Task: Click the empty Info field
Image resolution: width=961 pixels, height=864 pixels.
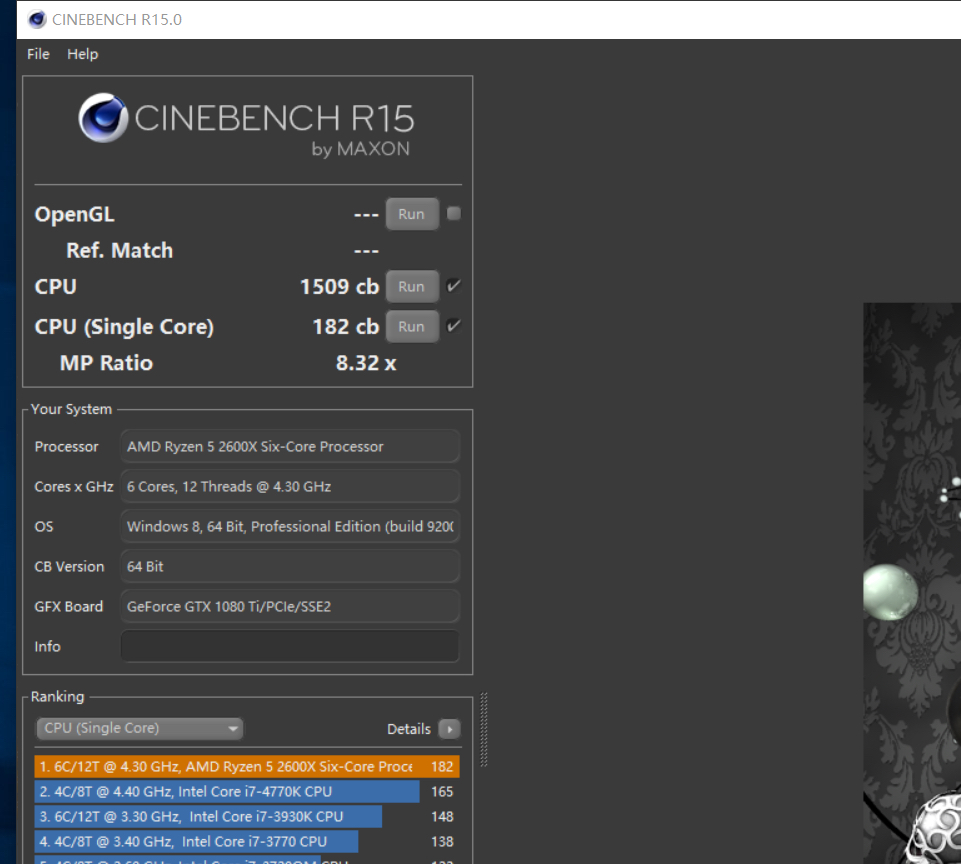Action: 290,646
